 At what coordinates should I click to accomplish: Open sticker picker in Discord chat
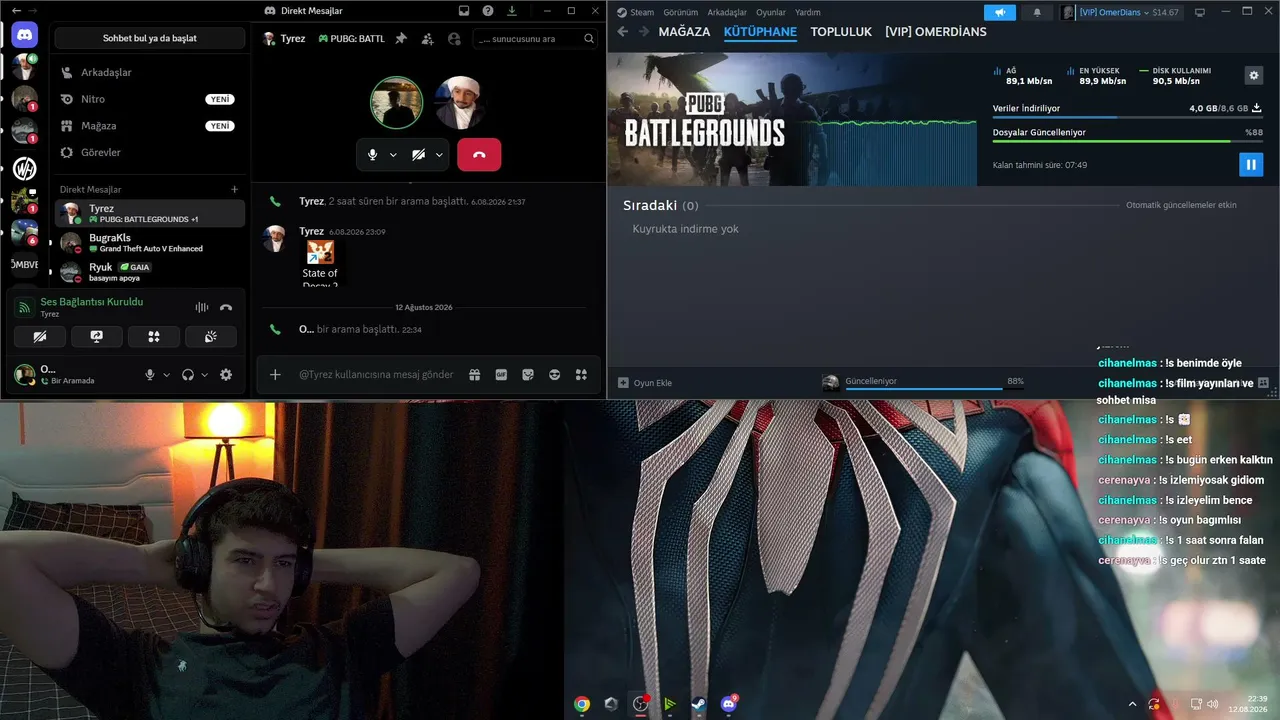coord(528,375)
